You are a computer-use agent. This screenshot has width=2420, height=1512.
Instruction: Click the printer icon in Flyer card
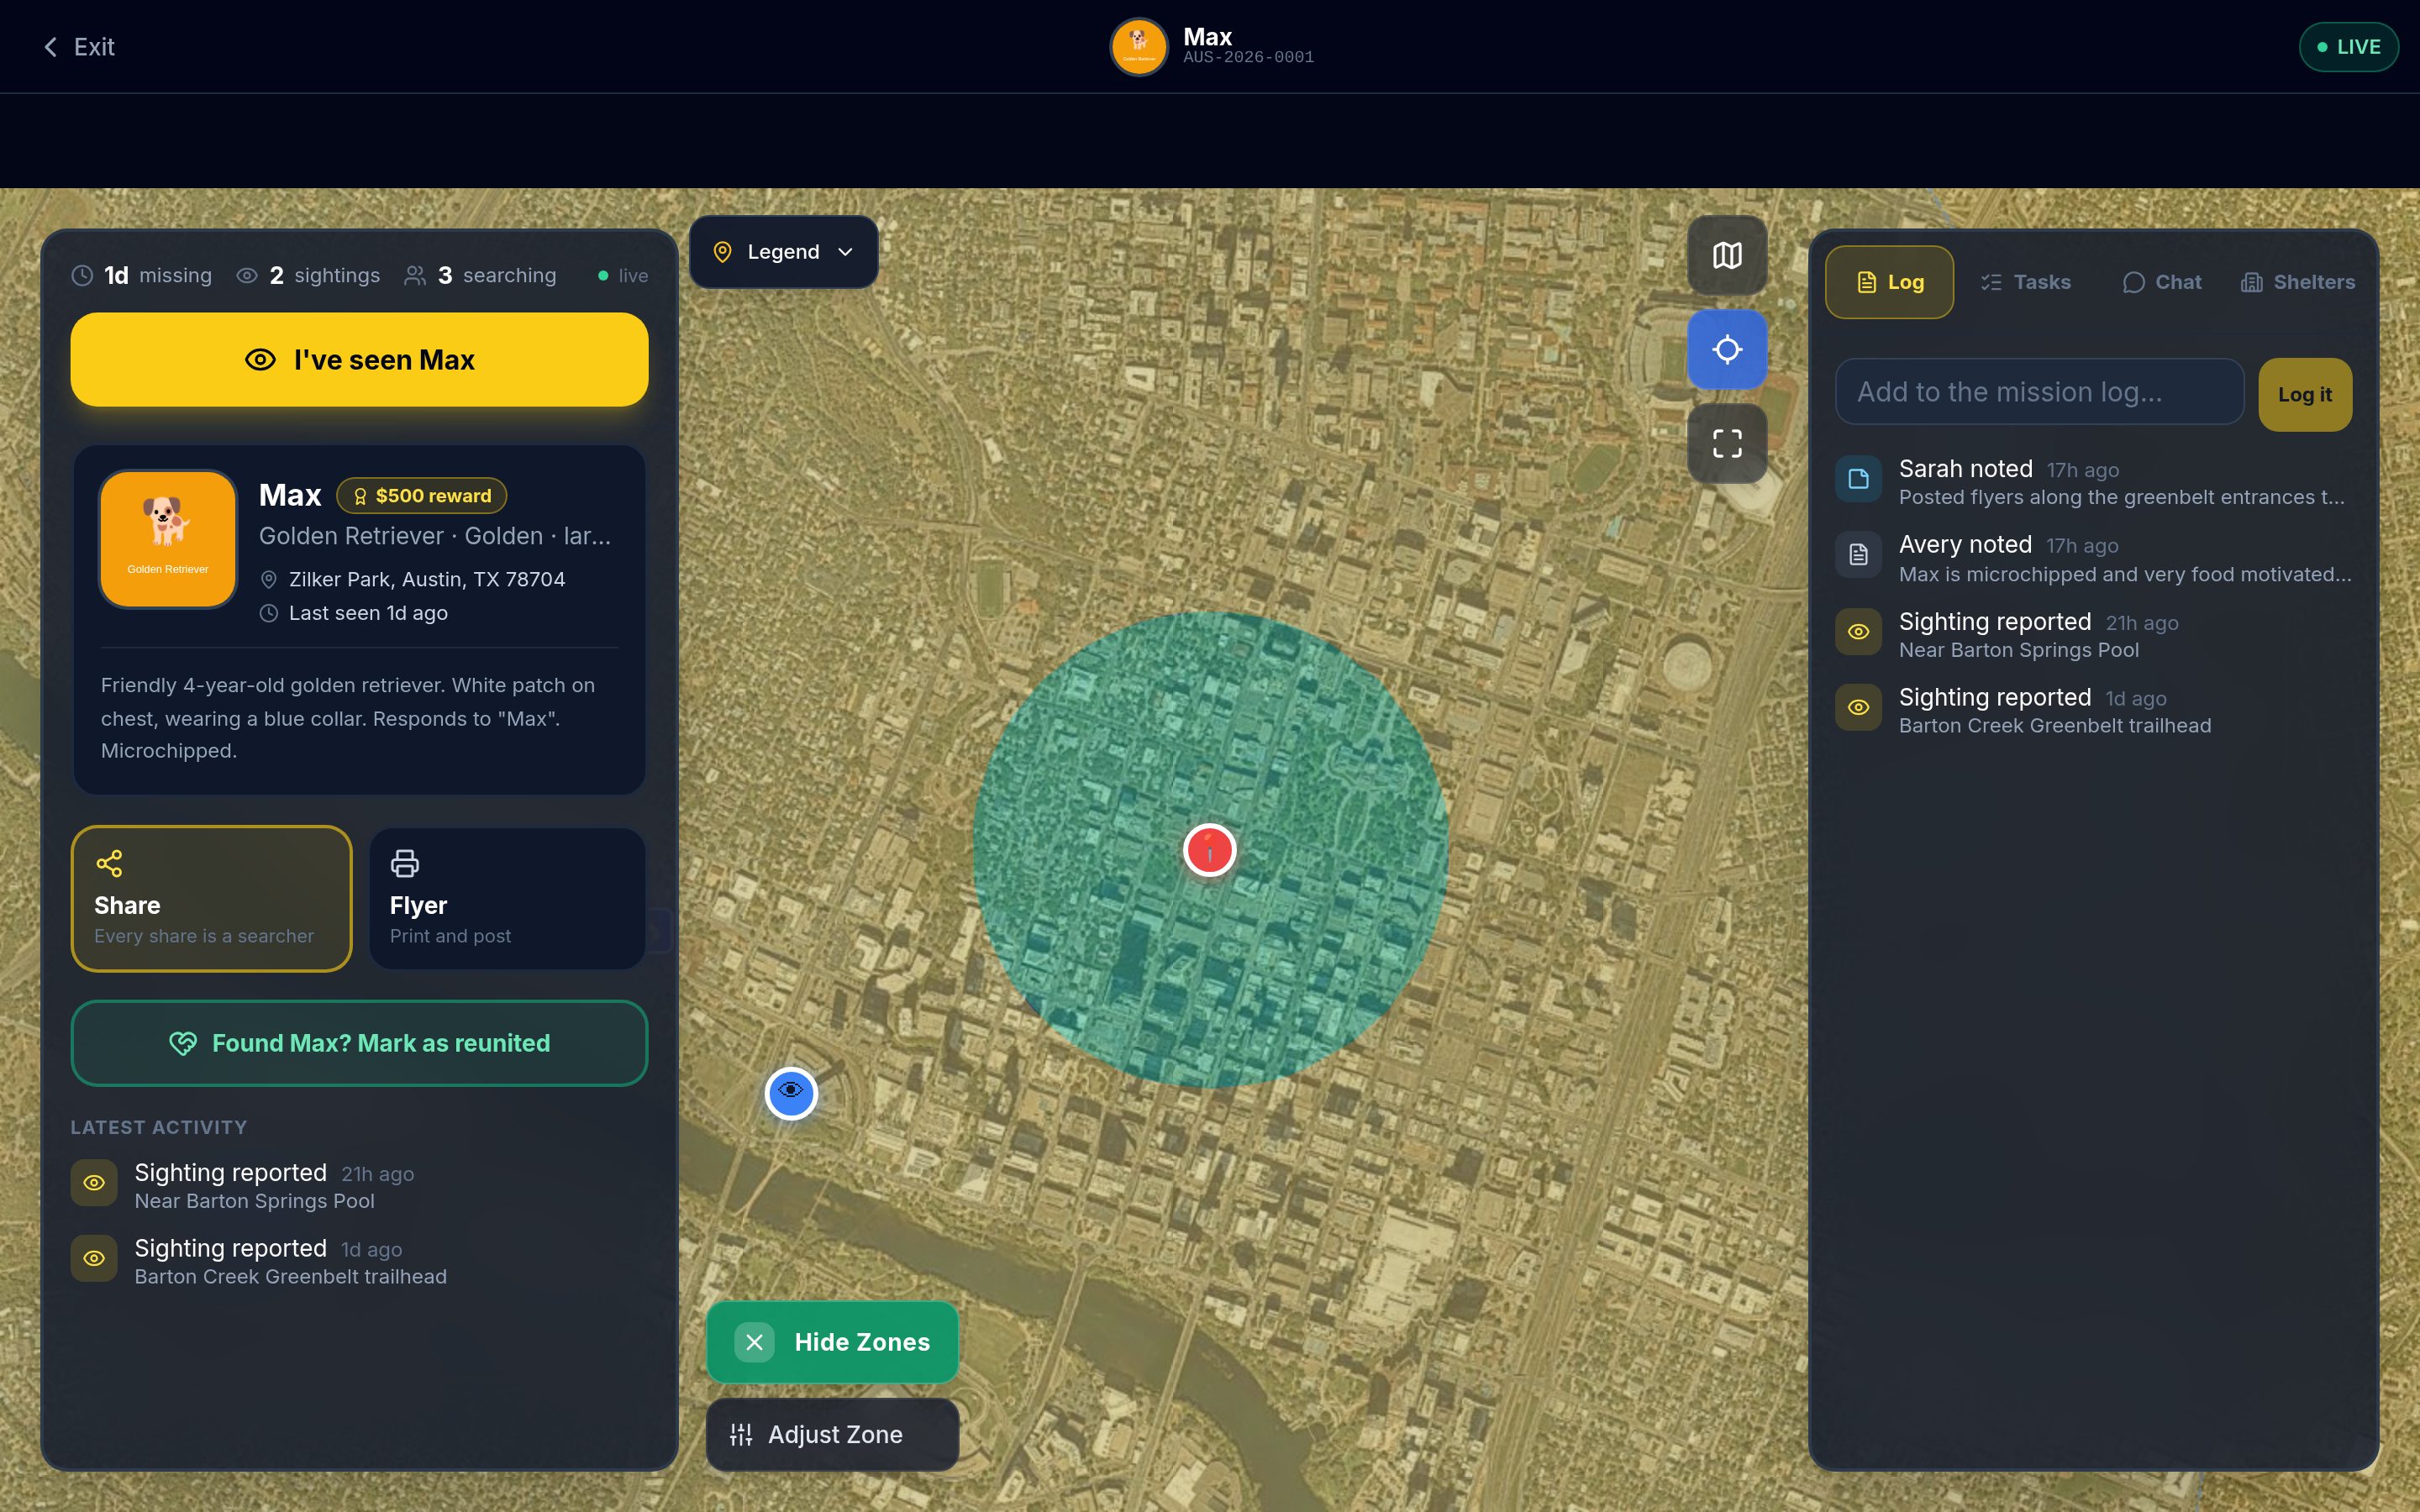tap(404, 863)
